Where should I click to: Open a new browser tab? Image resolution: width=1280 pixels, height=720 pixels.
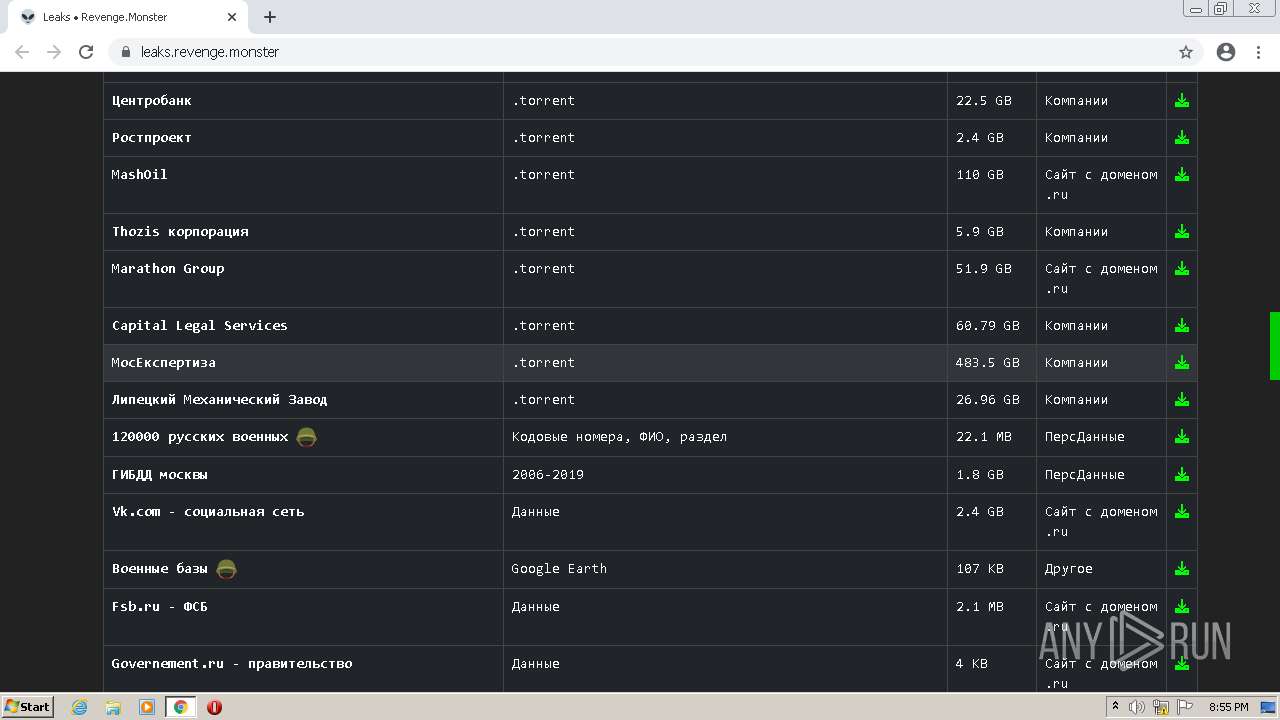tap(270, 17)
